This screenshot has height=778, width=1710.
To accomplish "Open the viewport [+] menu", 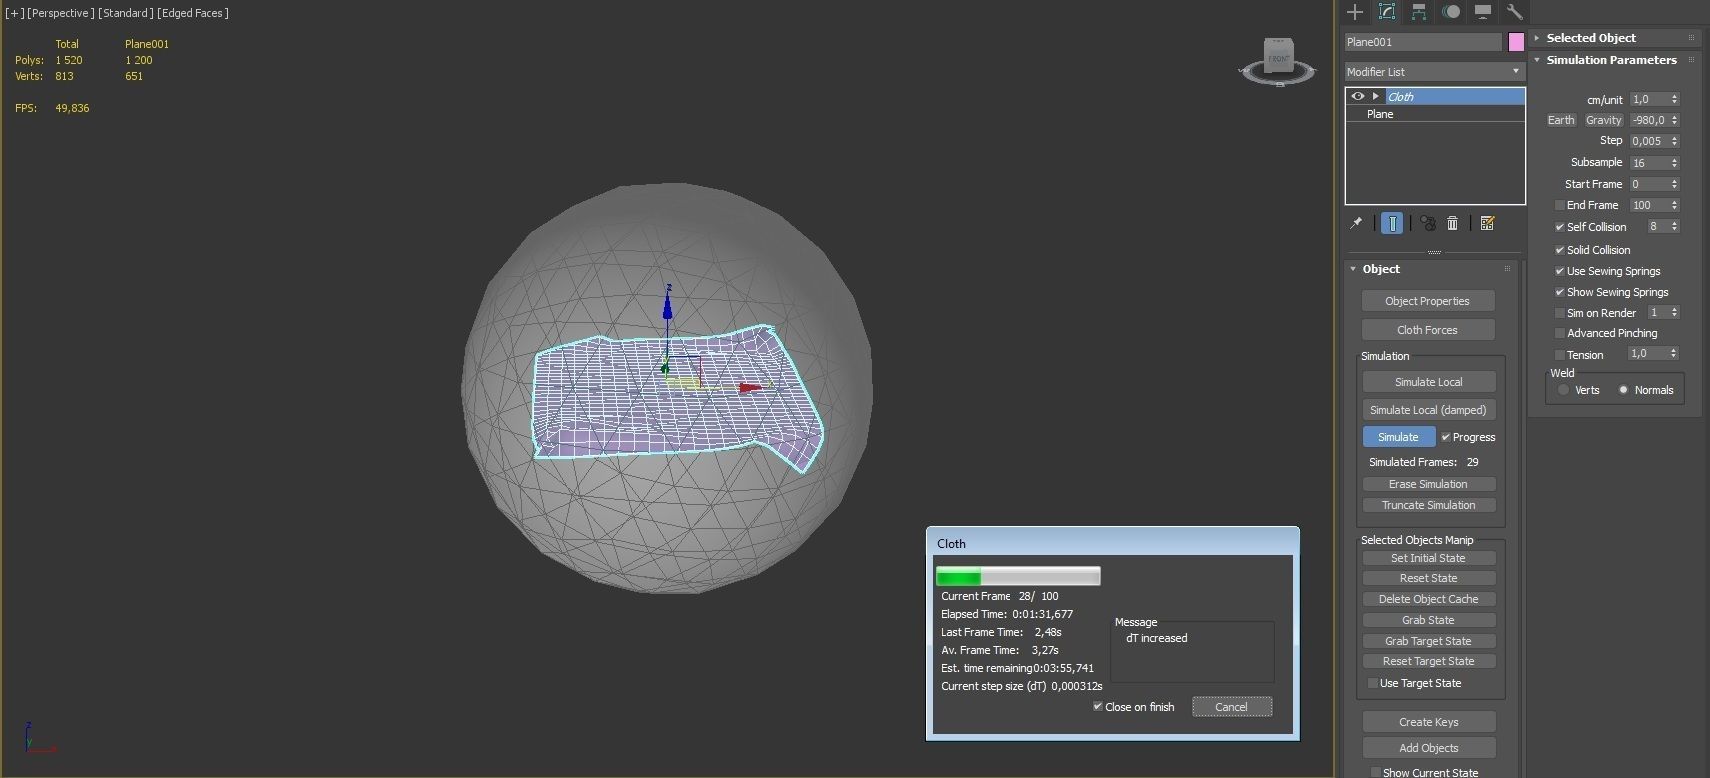I will coord(15,13).
